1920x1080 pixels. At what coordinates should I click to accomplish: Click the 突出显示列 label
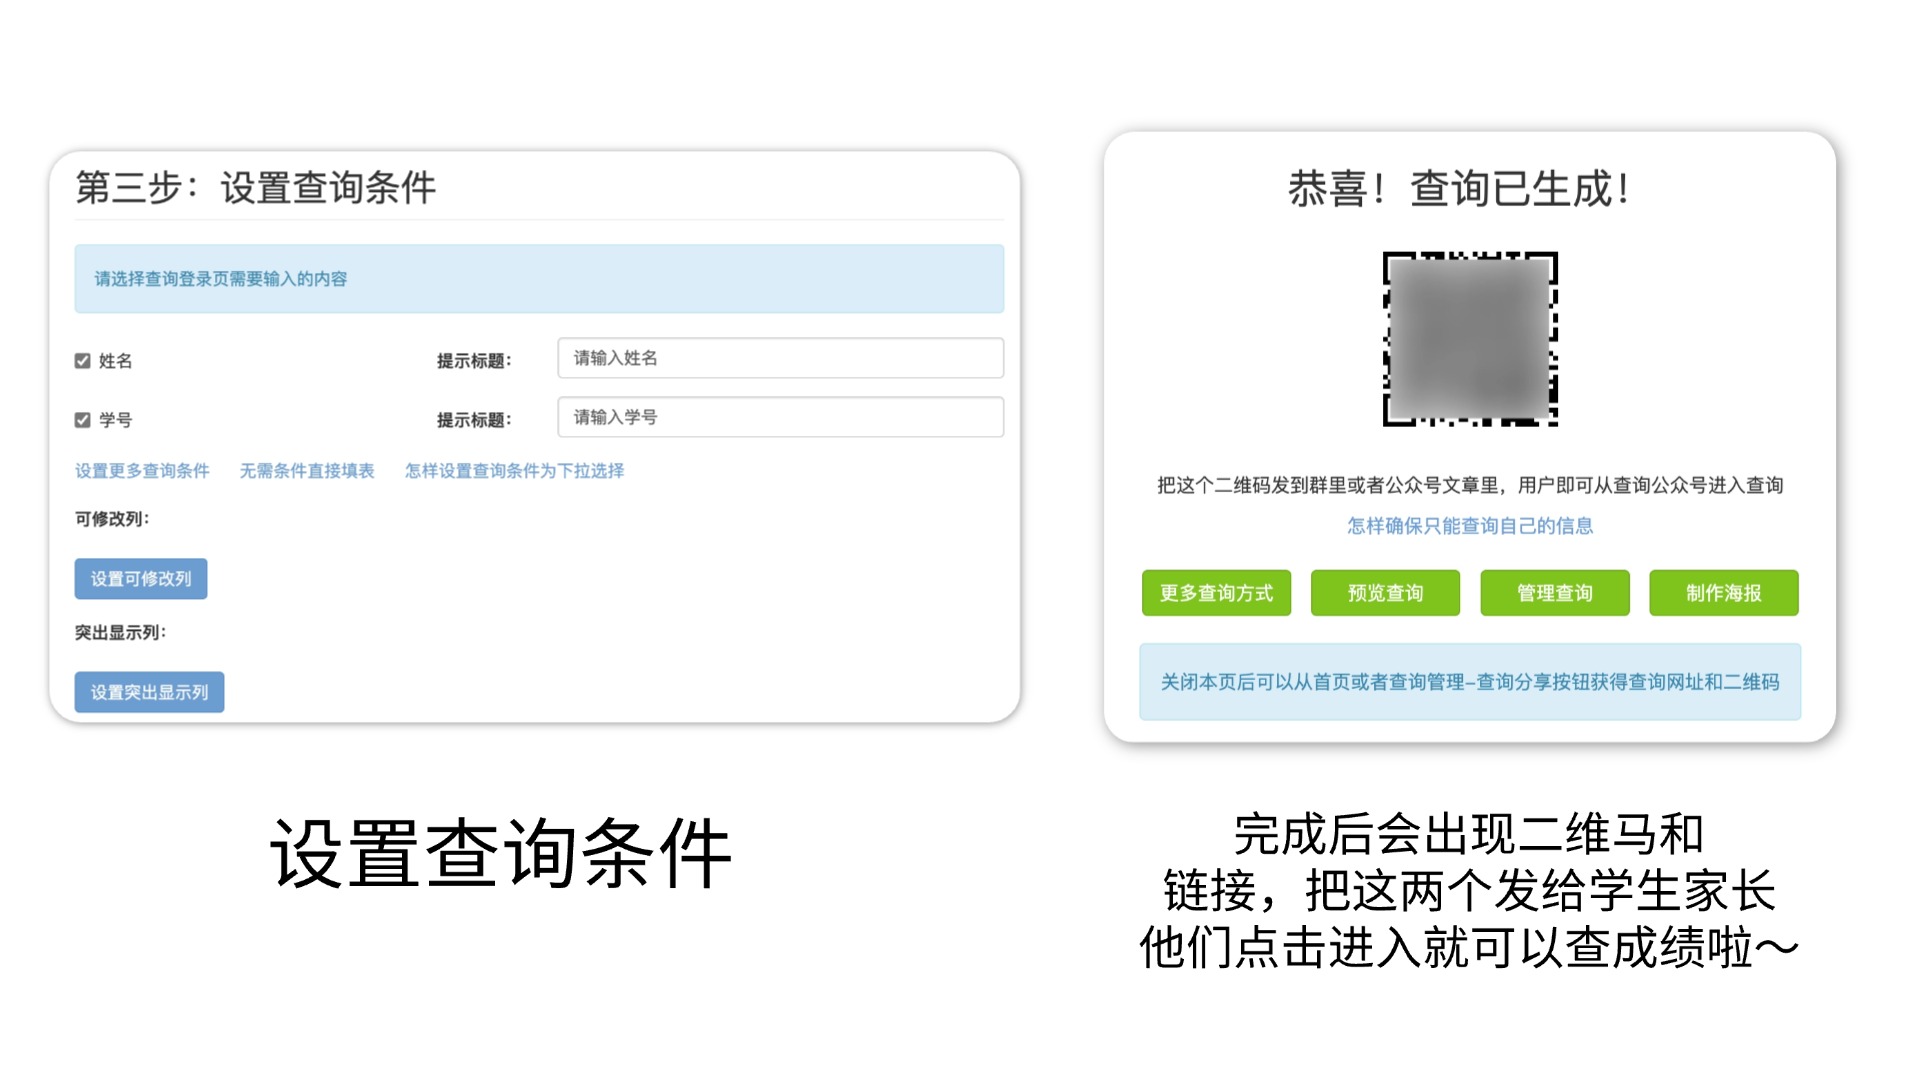(x=120, y=633)
